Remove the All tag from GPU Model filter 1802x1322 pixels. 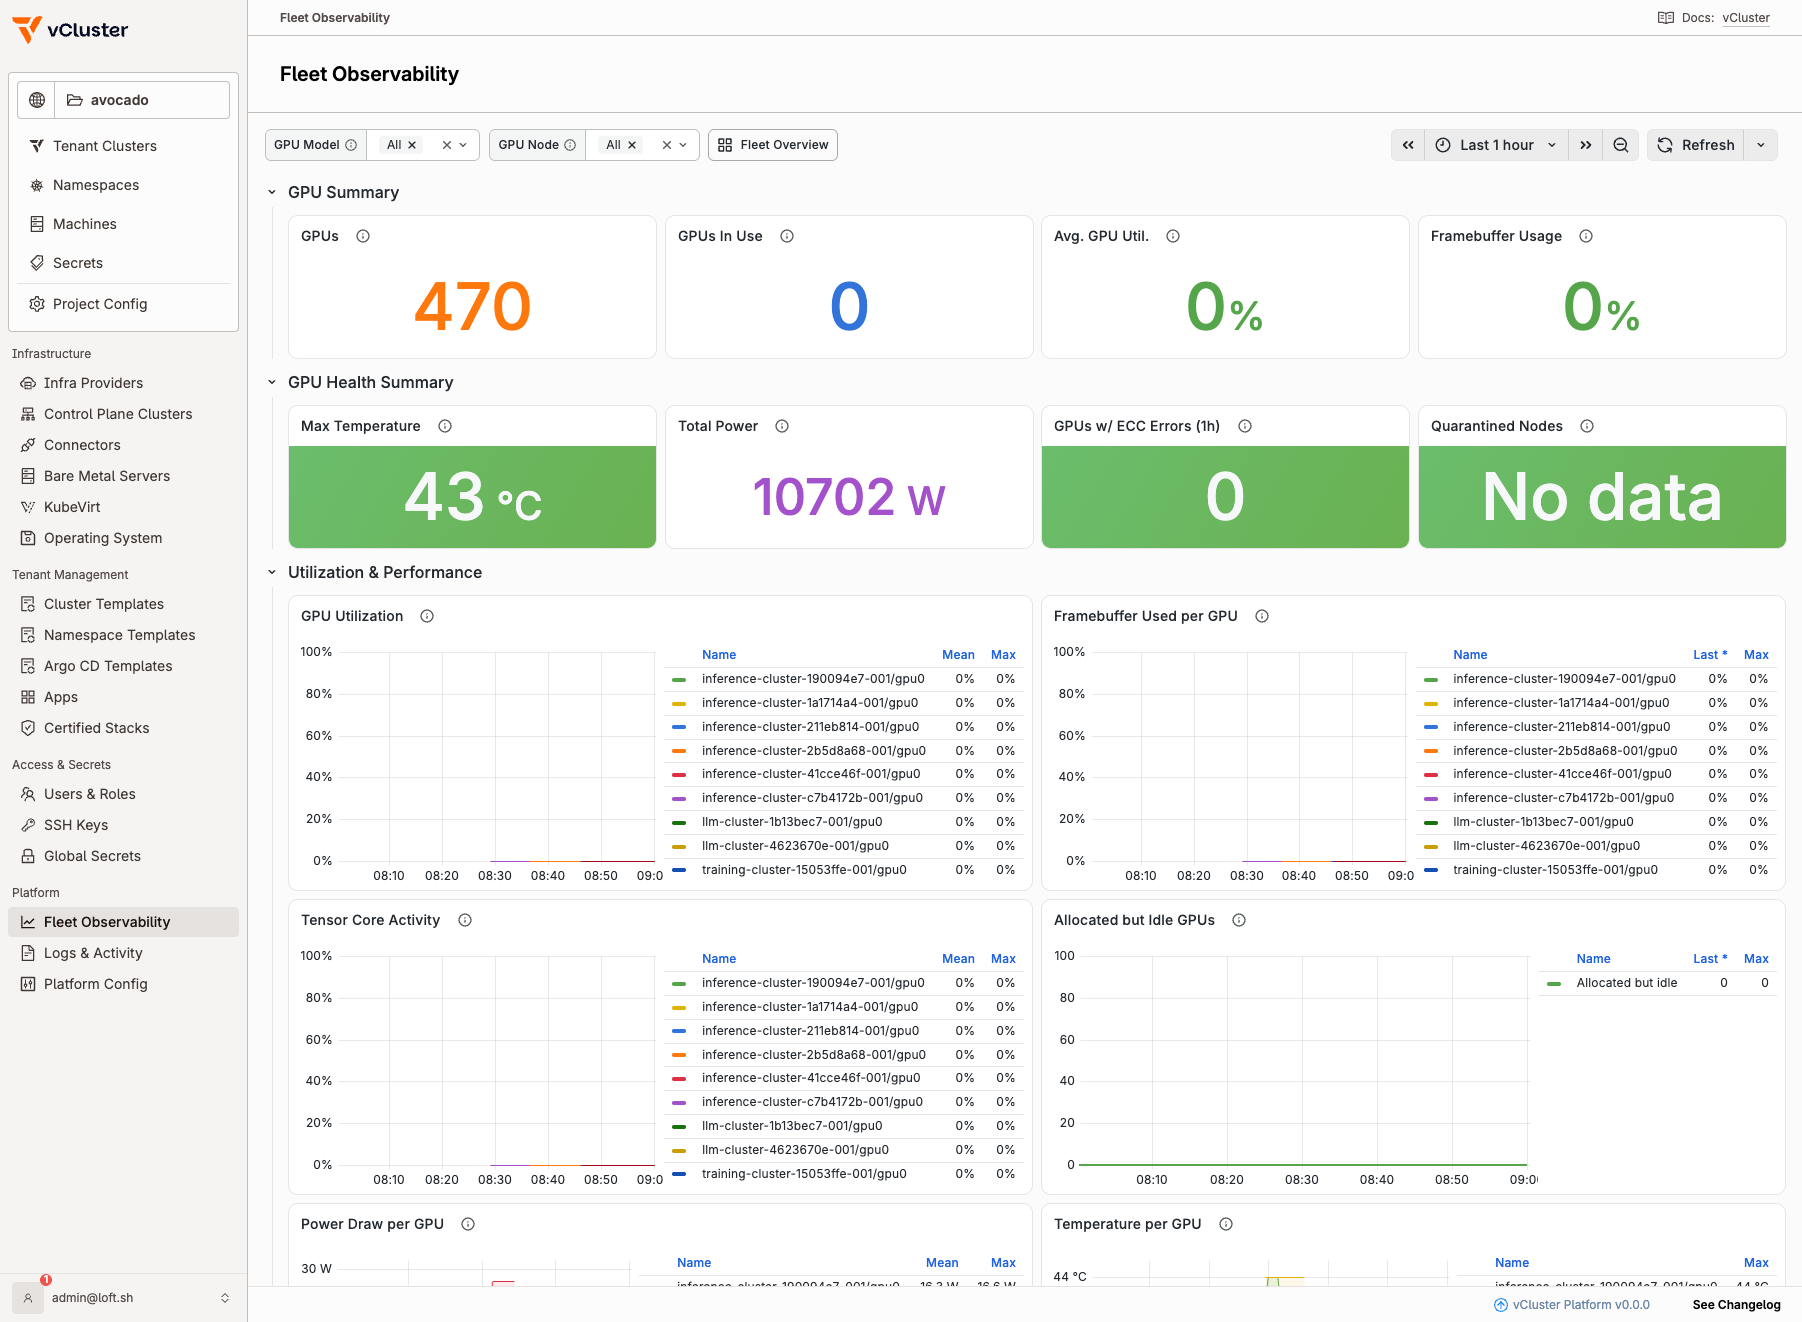412,145
